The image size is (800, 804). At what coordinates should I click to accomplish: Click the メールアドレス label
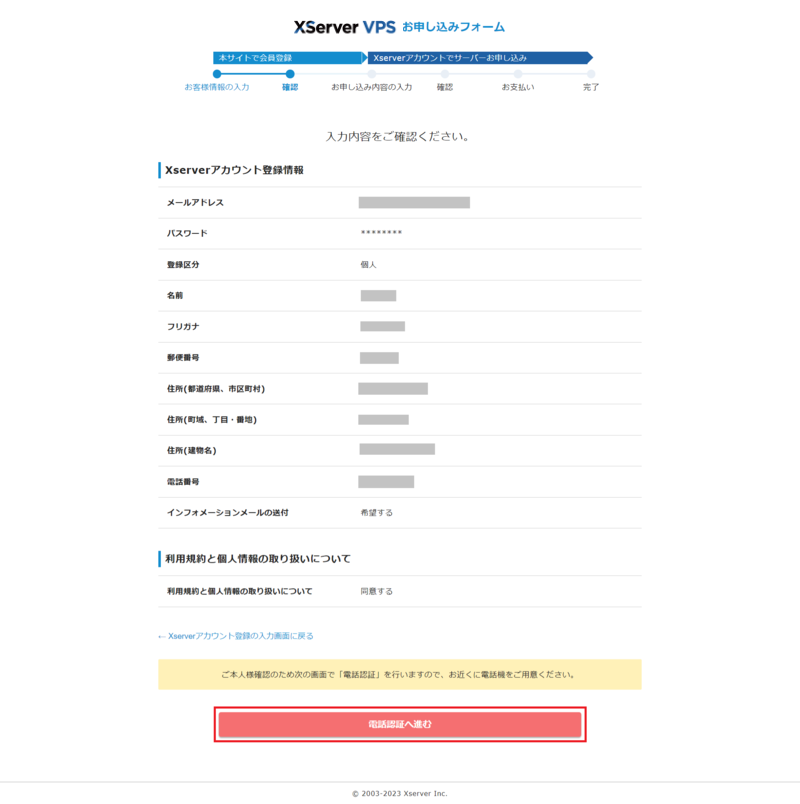click(x=195, y=203)
